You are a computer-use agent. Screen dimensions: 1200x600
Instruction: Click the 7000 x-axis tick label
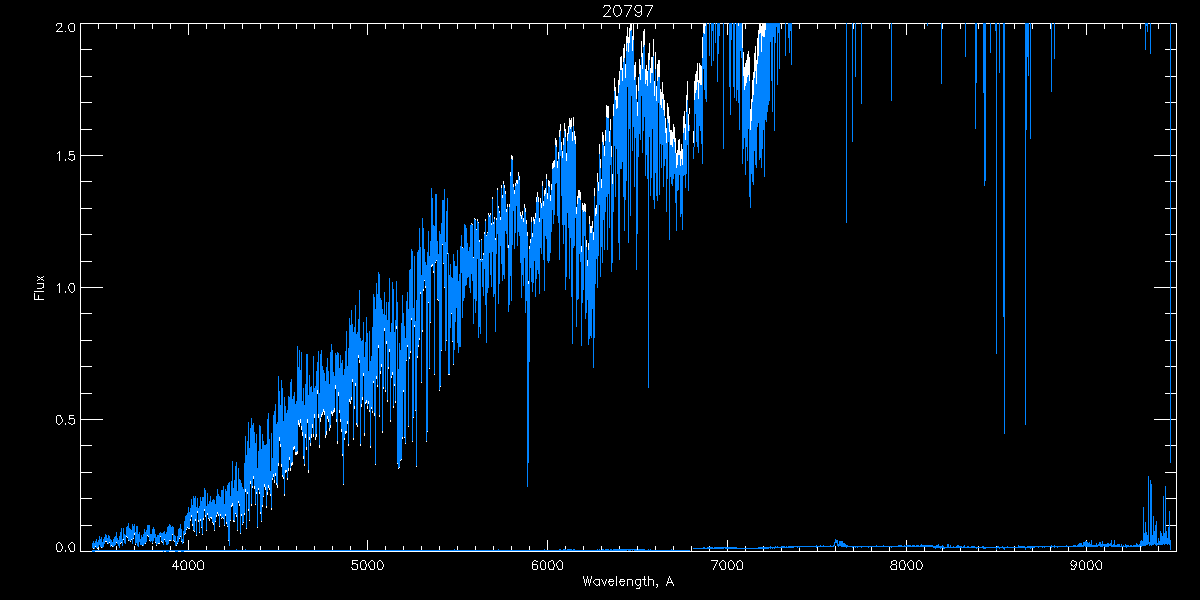pos(726,566)
